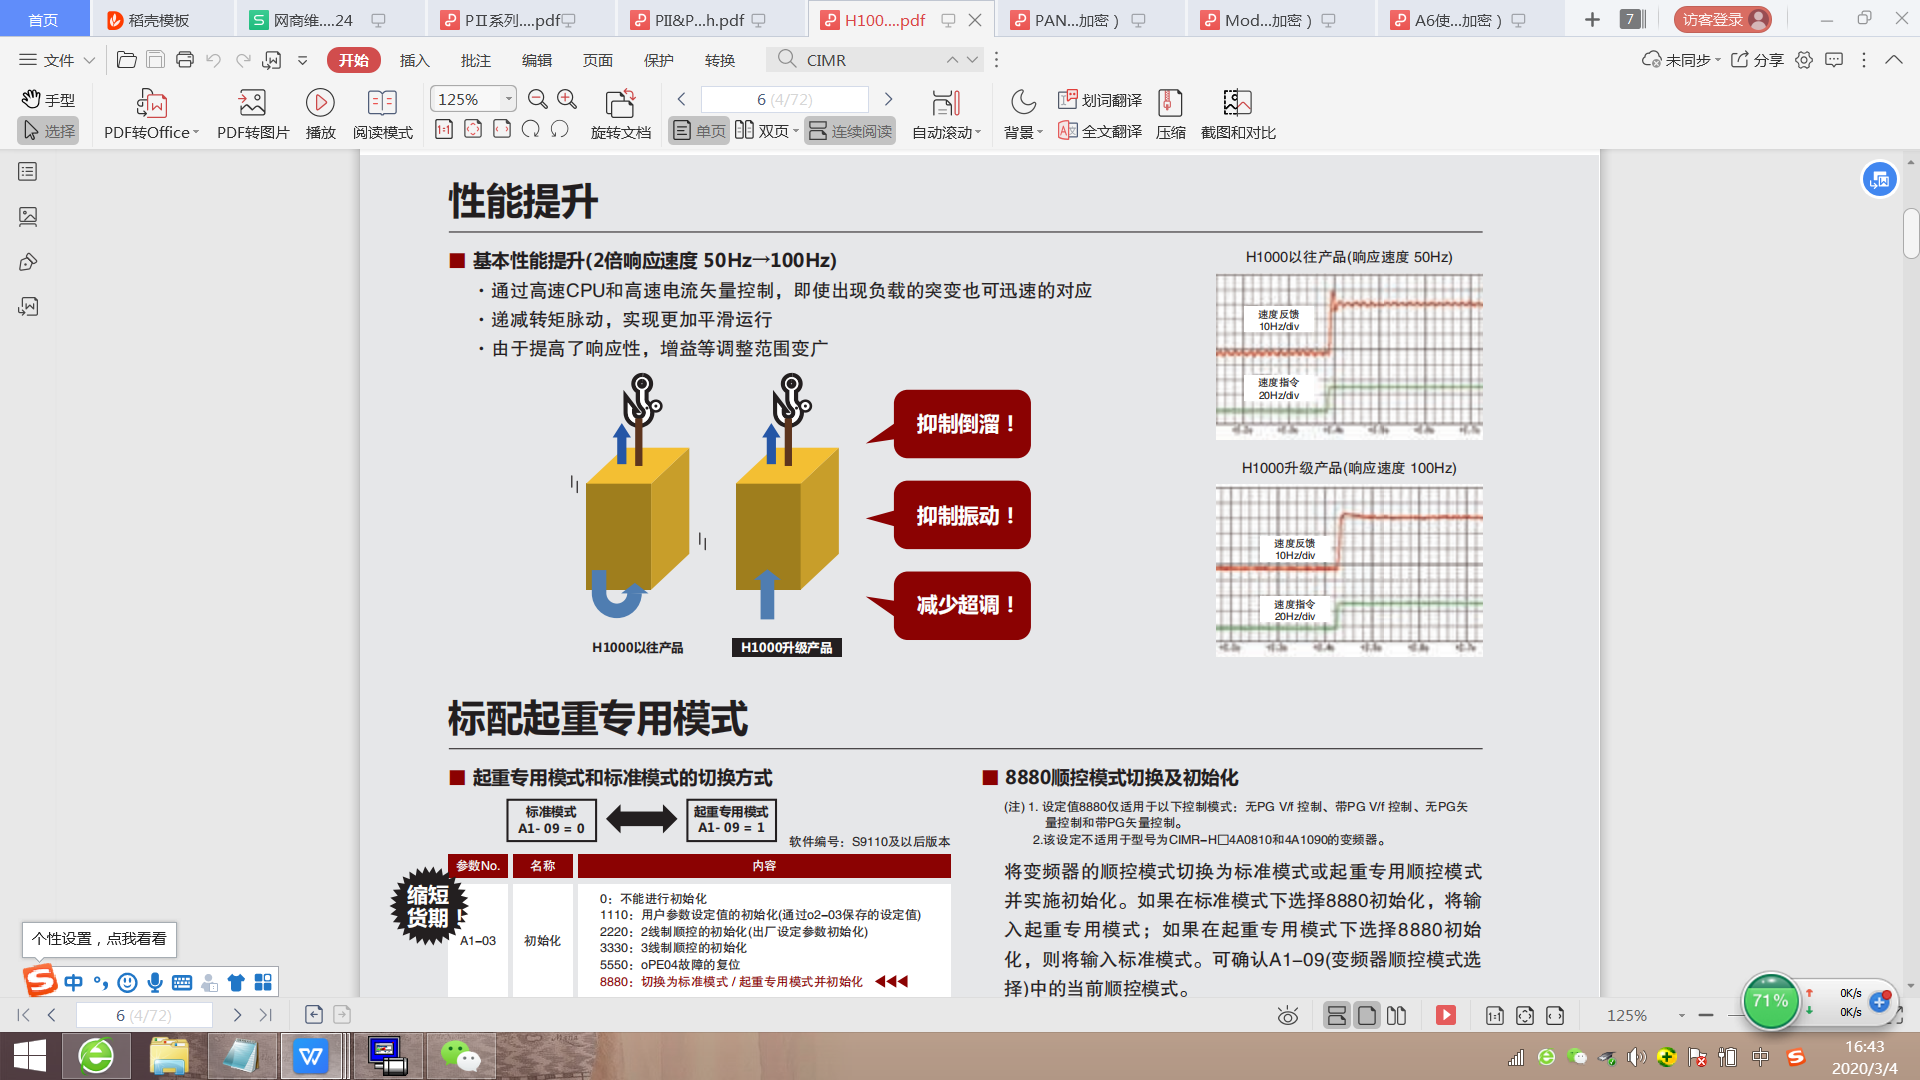The height and width of the screenshot is (1080, 1920).
Task: Start slideshow with 播放 icon
Action: tap(320, 103)
